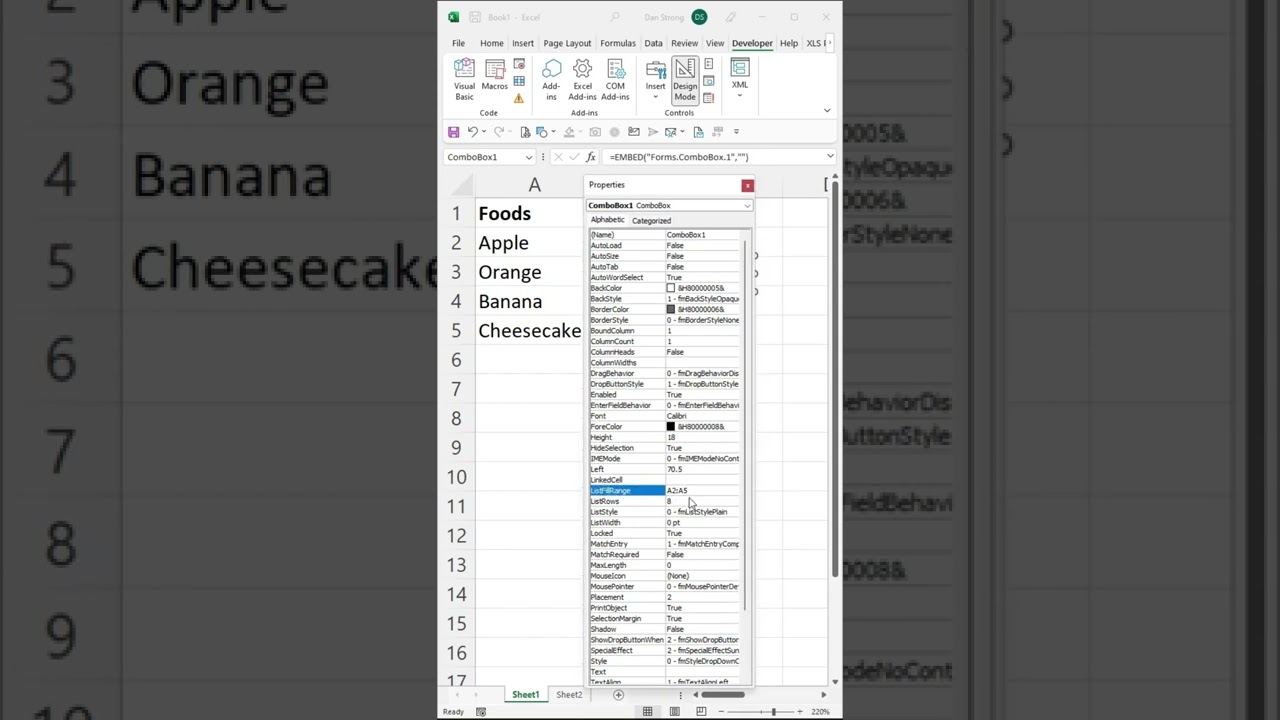Select the Cheesecake cell
The image size is (1280, 720).
(x=530, y=331)
